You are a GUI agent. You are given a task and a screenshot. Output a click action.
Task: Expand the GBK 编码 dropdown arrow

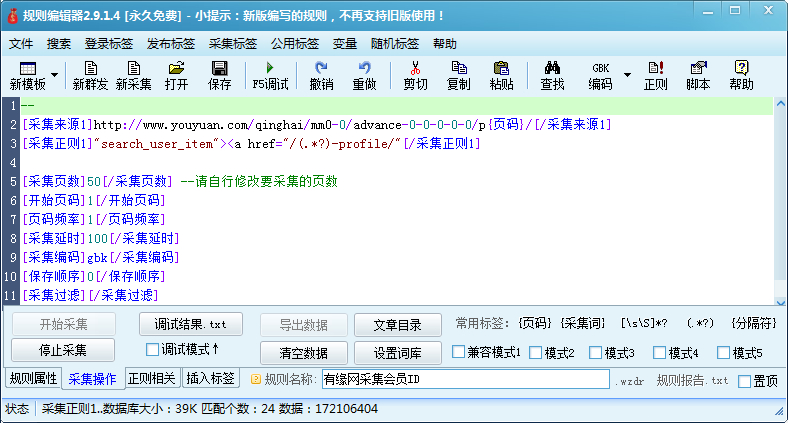pos(627,75)
